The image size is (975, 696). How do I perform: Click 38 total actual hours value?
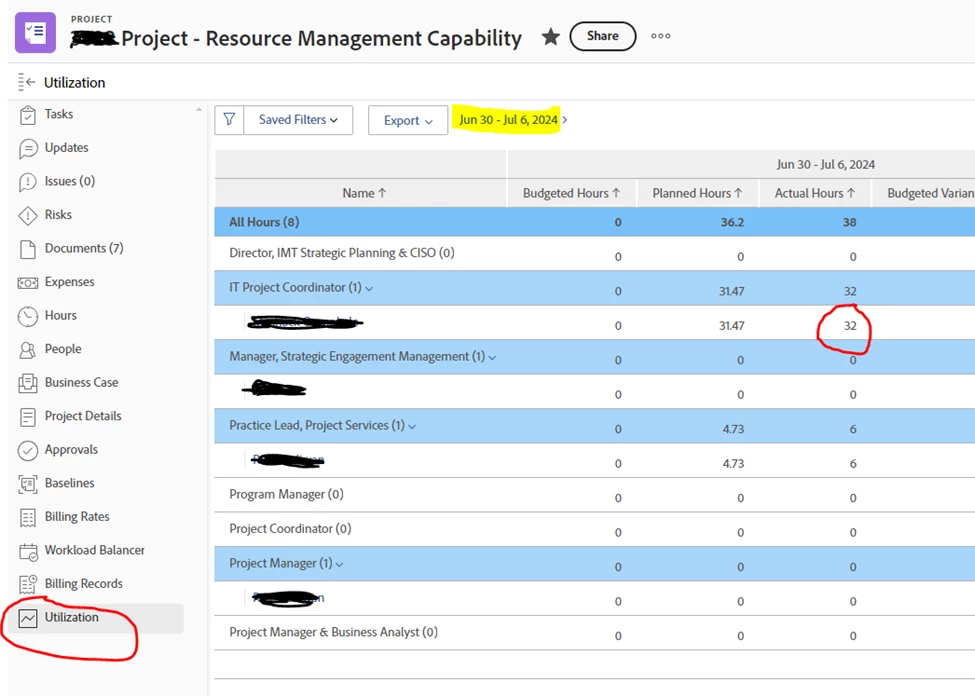pyautogui.click(x=849, y=223)
